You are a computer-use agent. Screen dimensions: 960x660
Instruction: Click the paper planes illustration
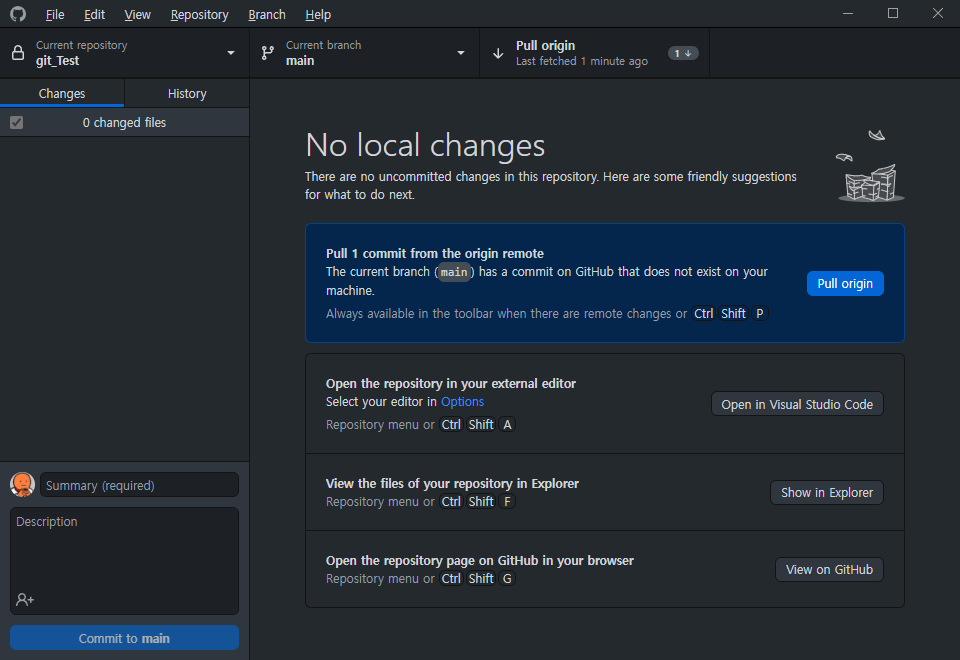point(870,165)
